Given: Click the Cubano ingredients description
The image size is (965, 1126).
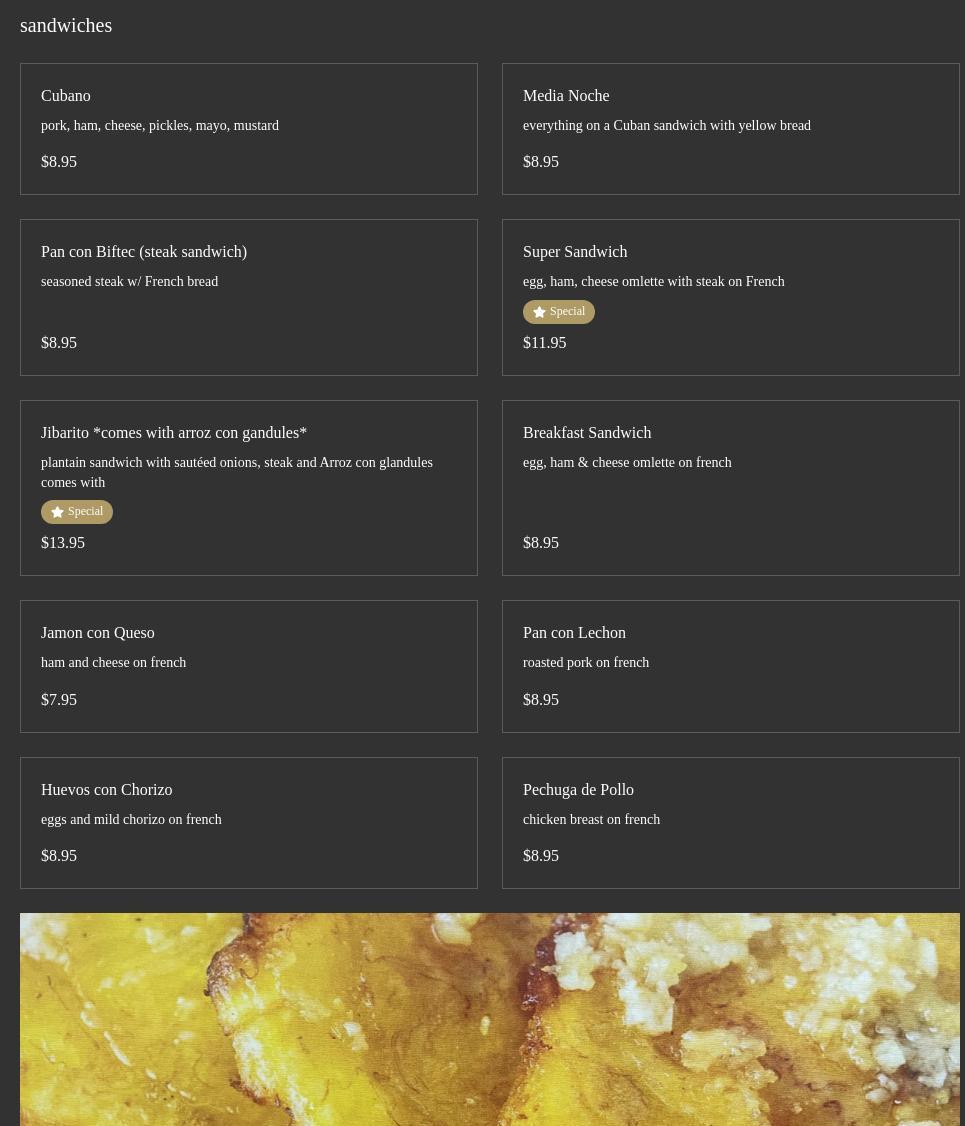Looking at the screenshot, I should (160, 126).
